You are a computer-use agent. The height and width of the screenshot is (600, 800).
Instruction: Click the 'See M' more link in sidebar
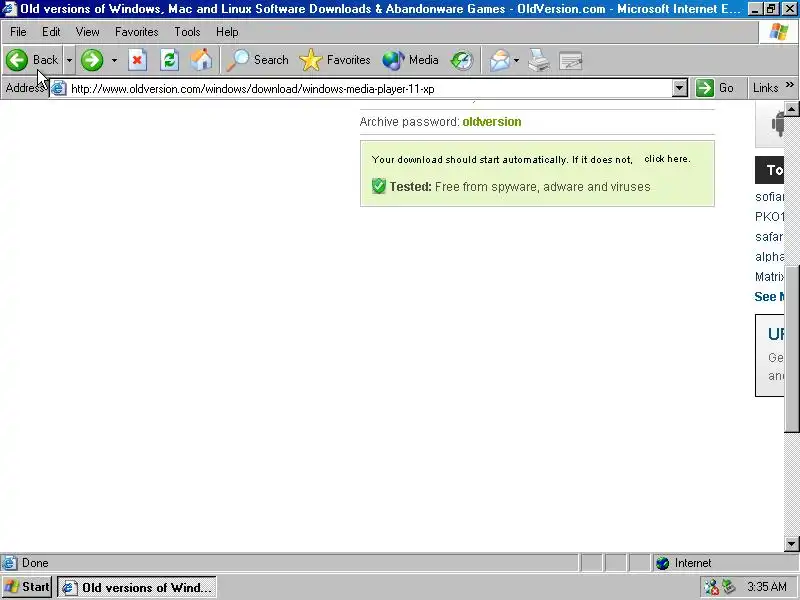point(769,296)
